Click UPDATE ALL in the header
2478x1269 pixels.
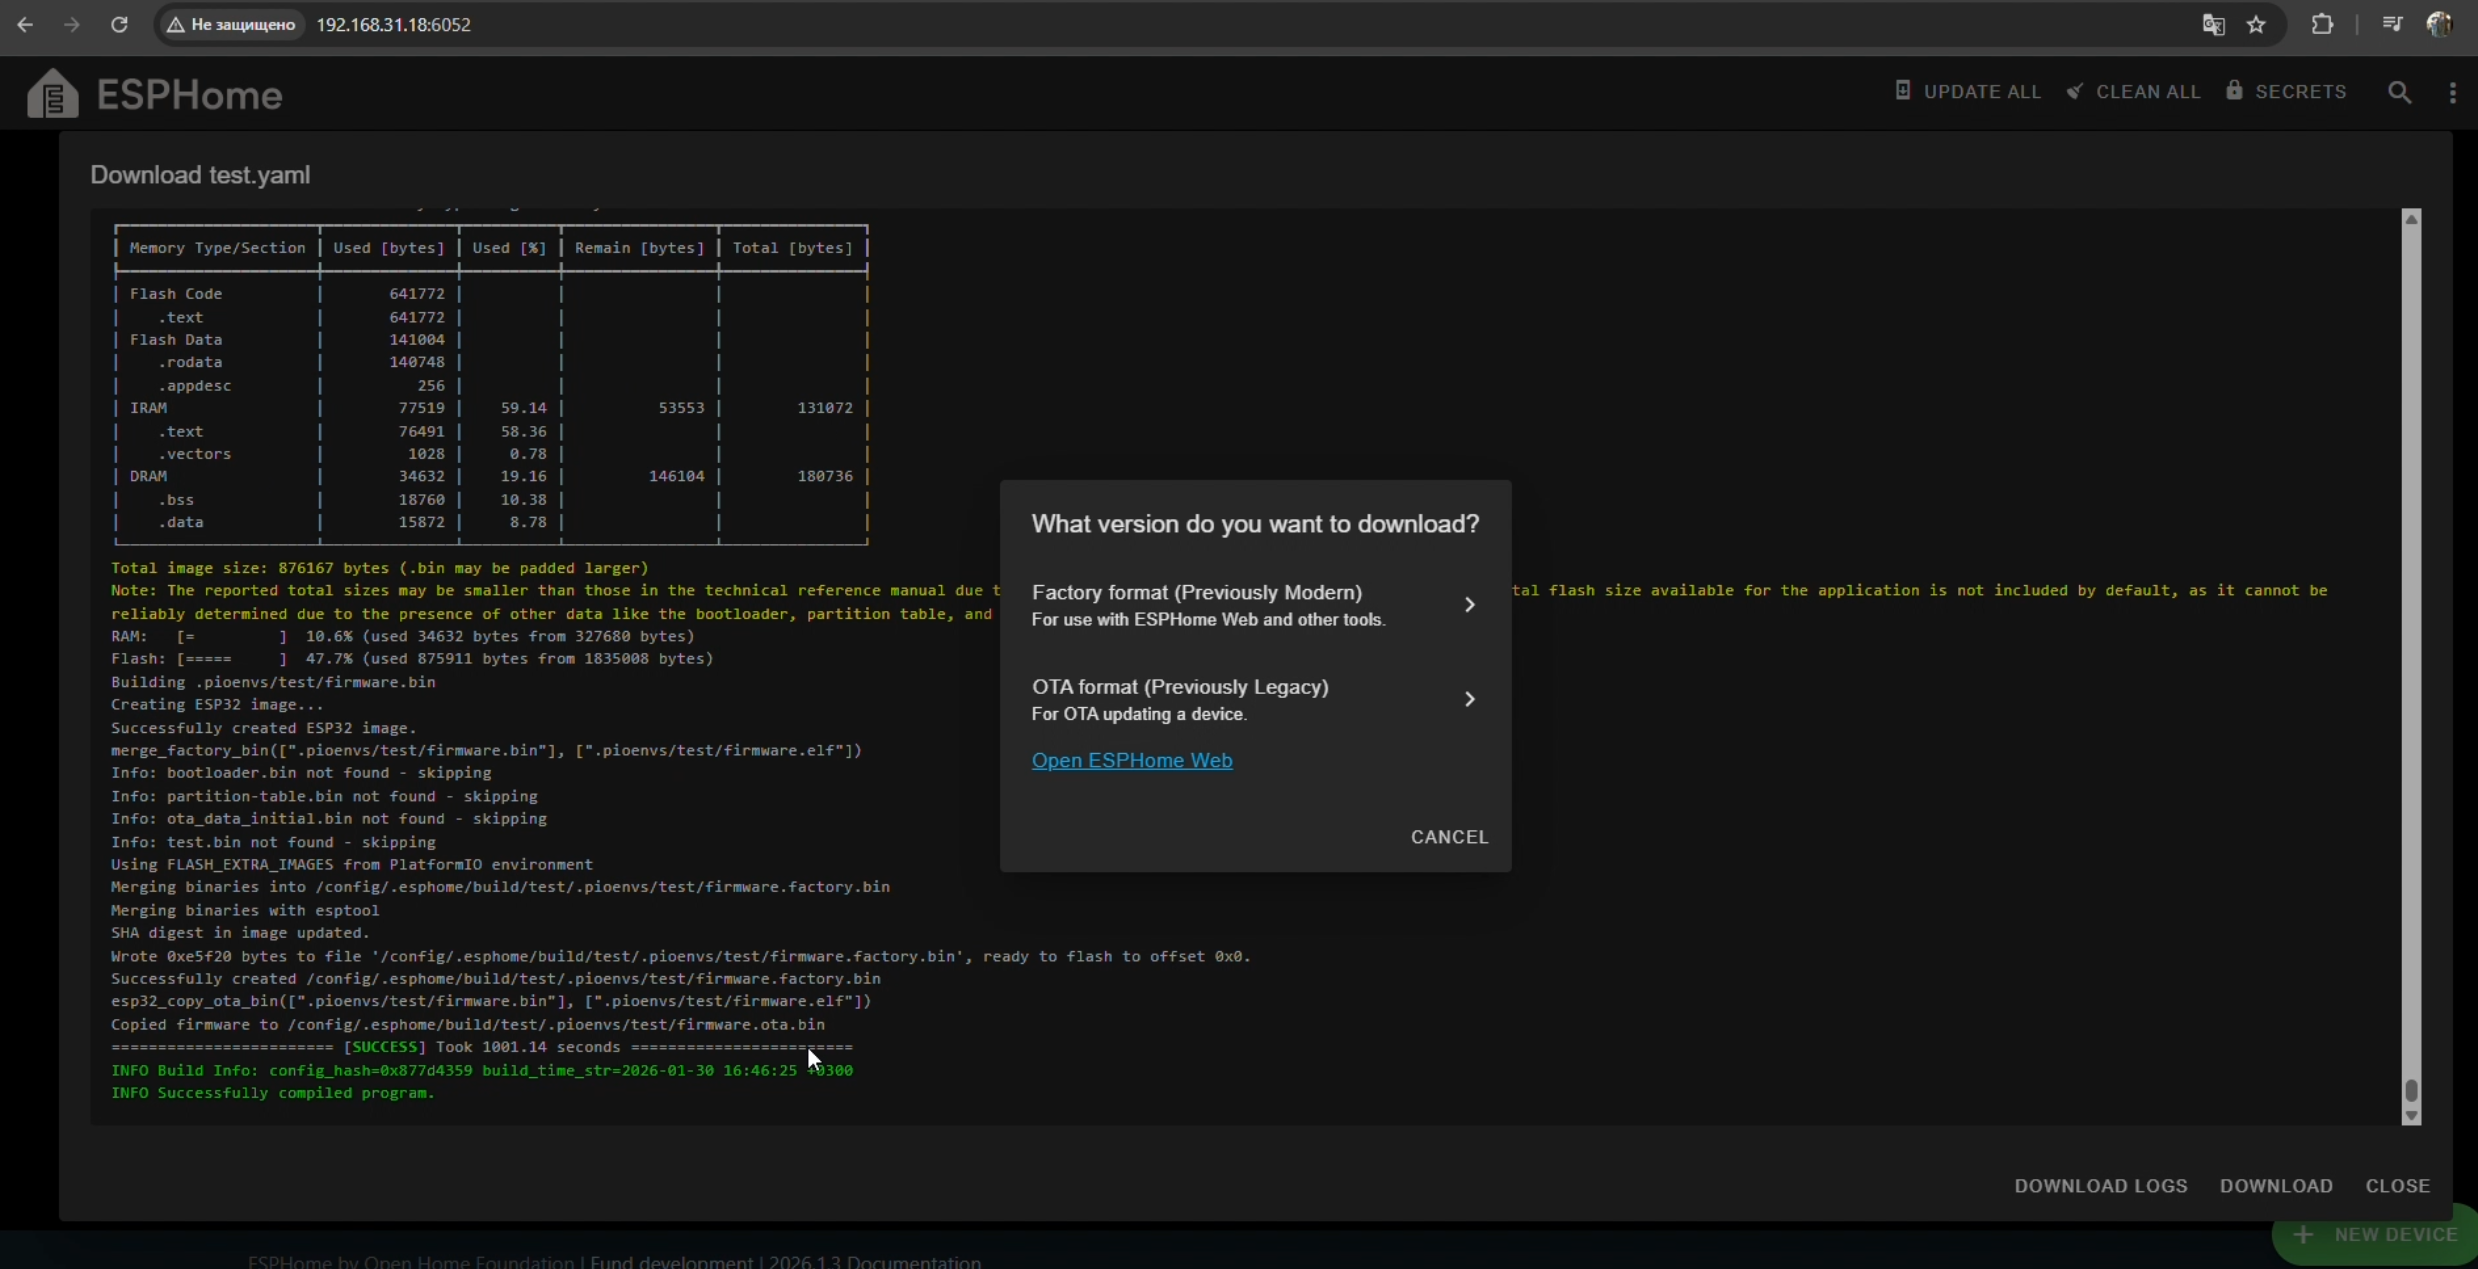pyautogui.click(x=1967, y=92)
